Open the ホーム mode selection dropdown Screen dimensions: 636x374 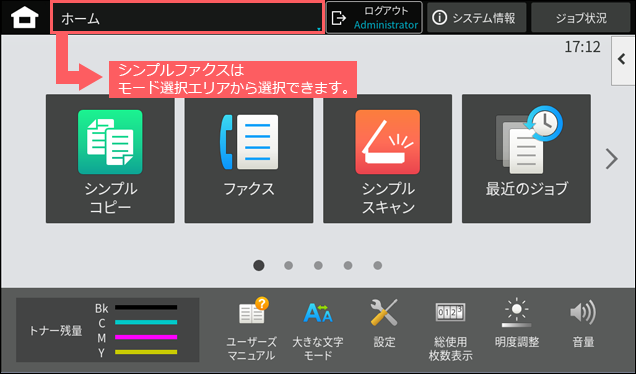[187, 18]
